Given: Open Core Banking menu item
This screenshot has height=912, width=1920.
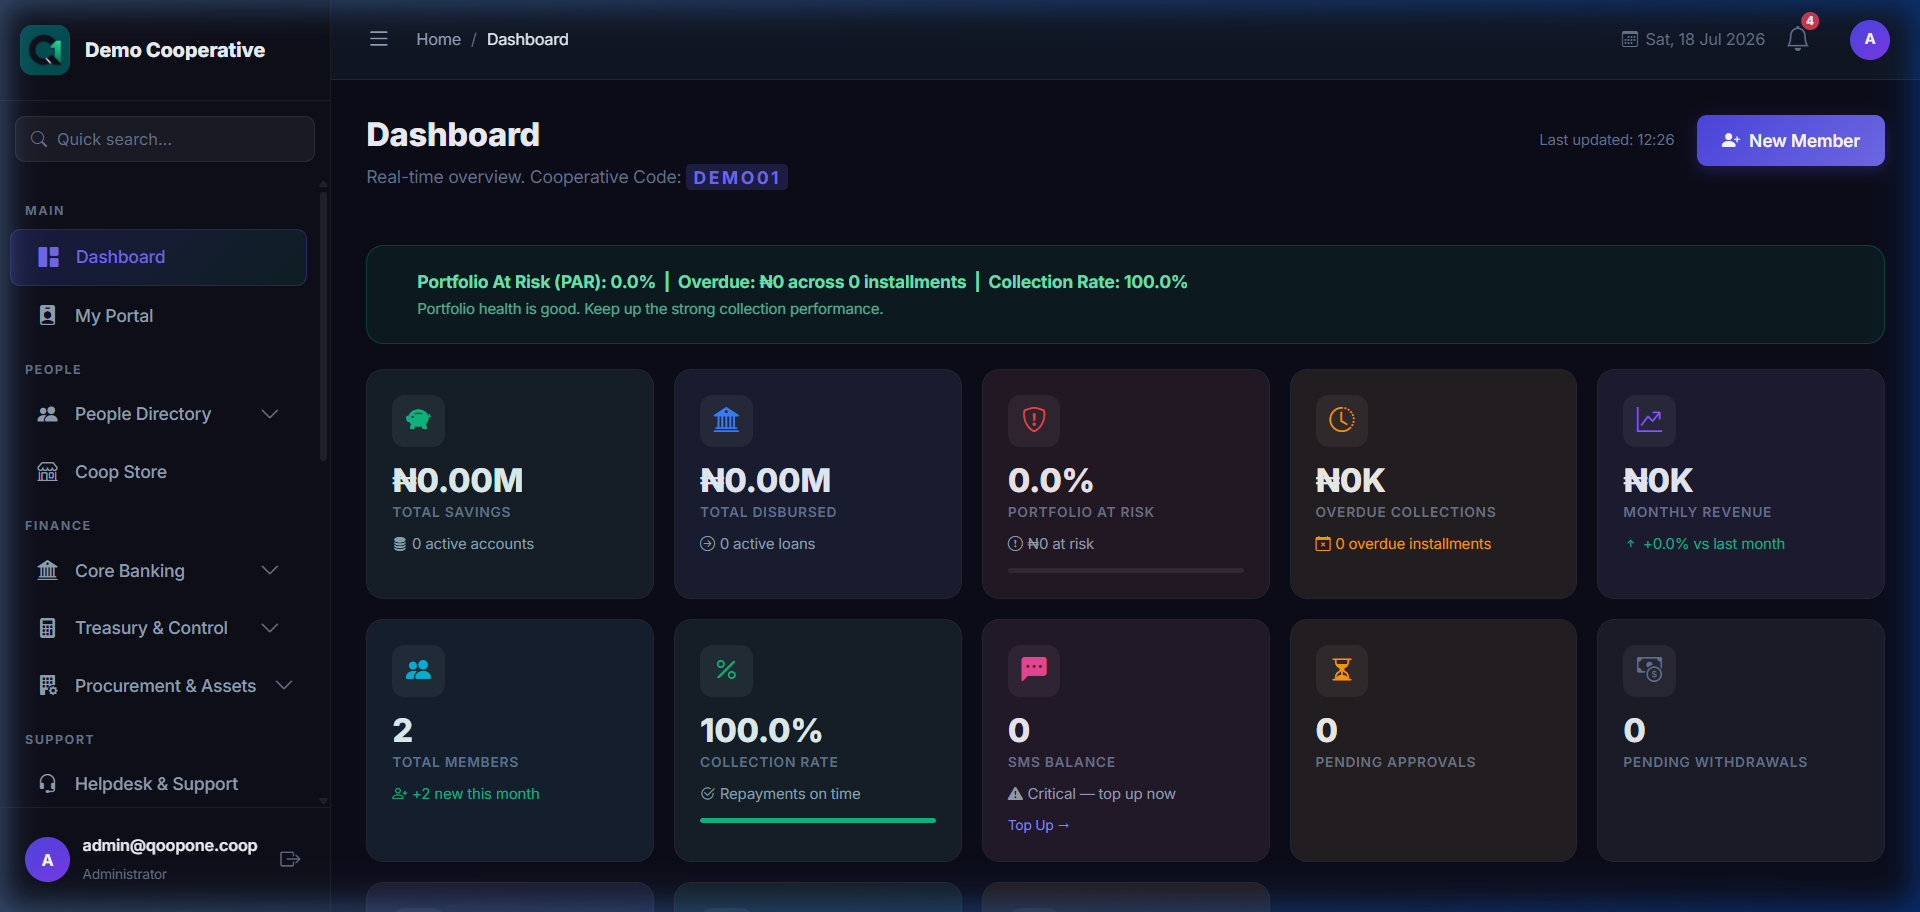Looking at the screenshot, I should click(x=158, y=570).
